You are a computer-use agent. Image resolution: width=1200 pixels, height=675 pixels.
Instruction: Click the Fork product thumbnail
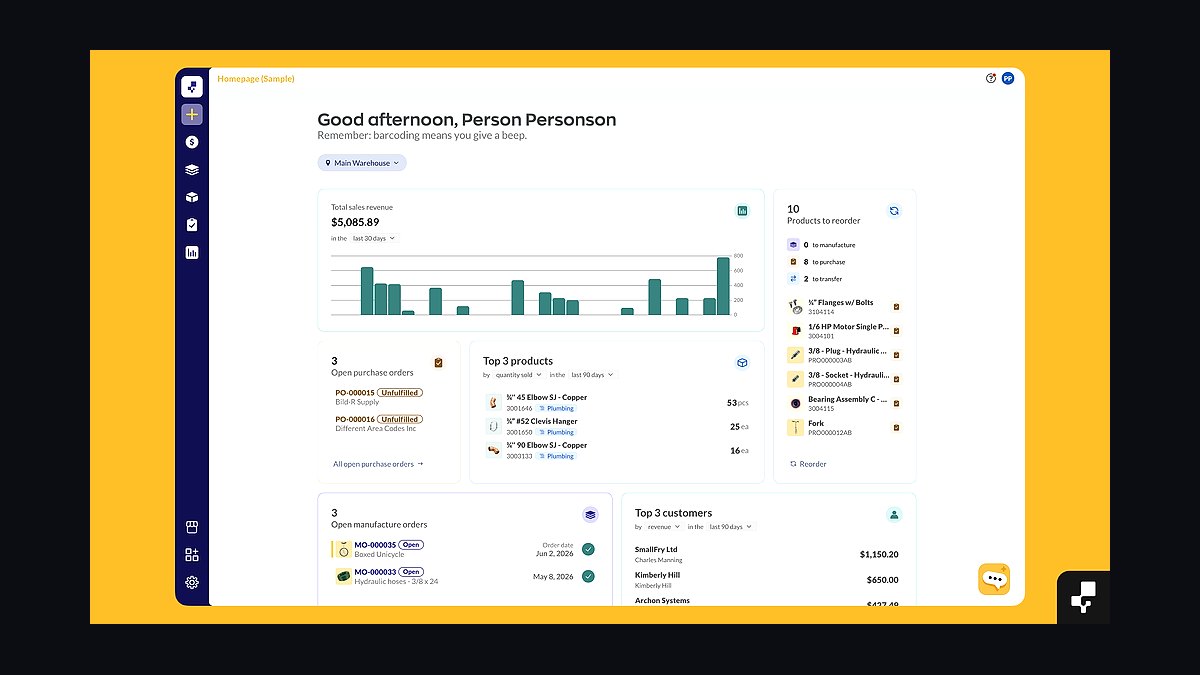796,428
